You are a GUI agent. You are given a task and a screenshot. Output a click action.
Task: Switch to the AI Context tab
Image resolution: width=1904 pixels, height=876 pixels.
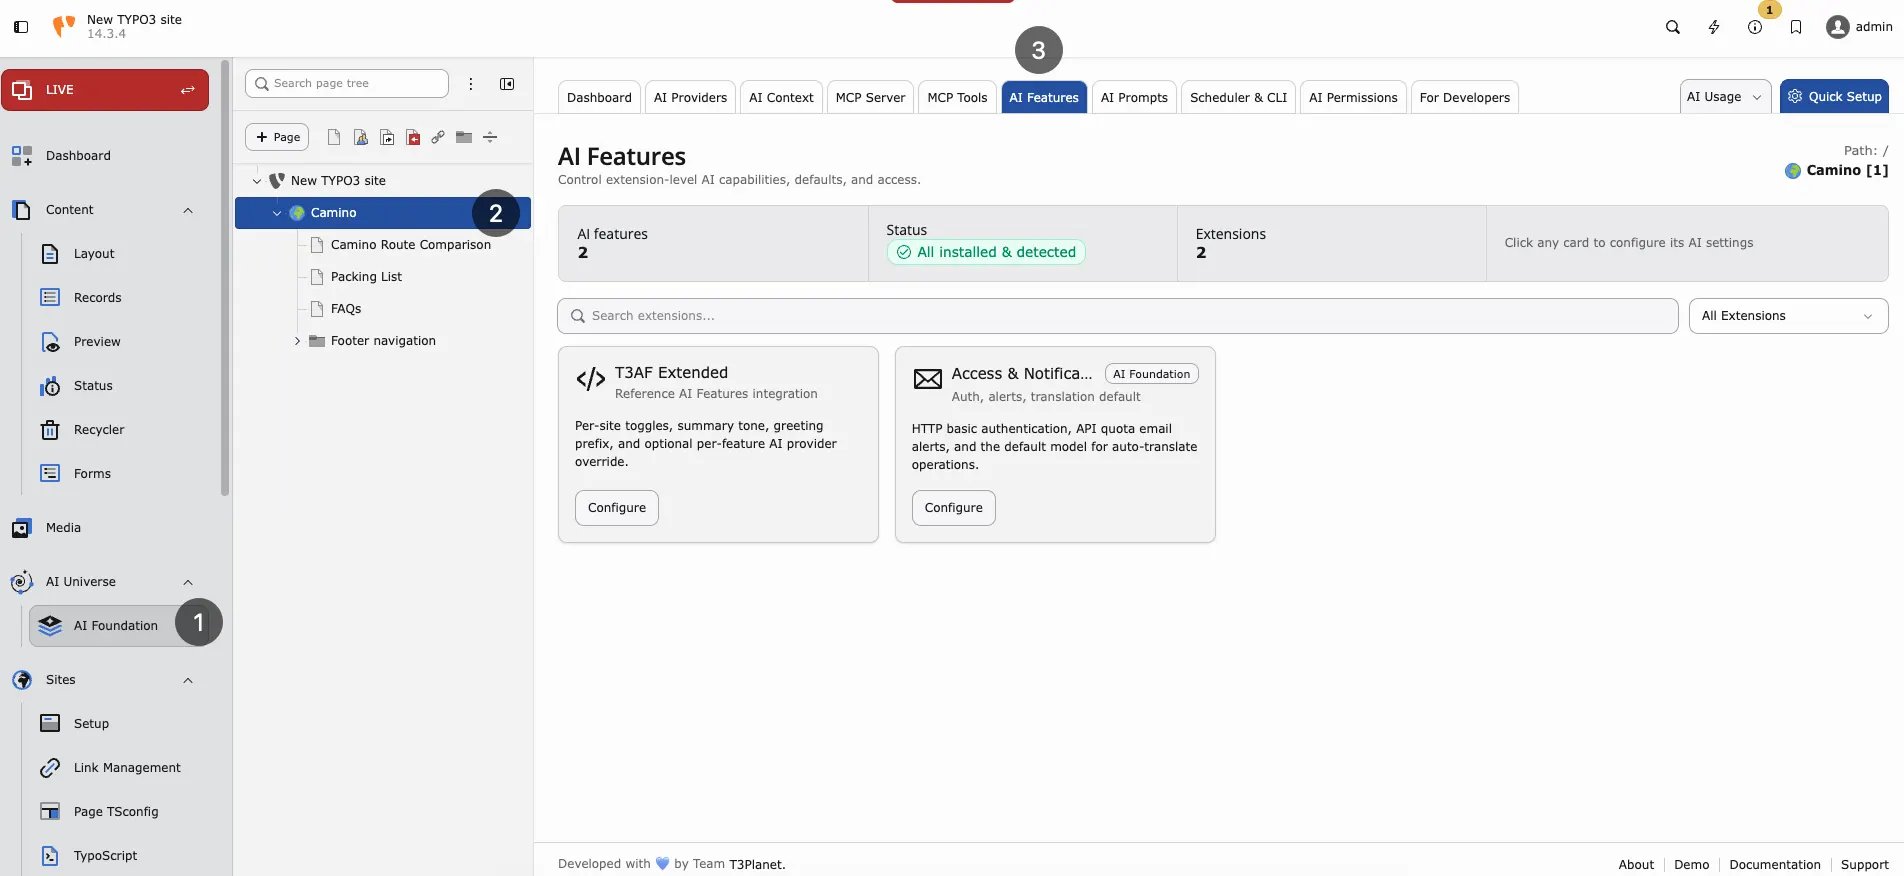[x=781, y=97]
